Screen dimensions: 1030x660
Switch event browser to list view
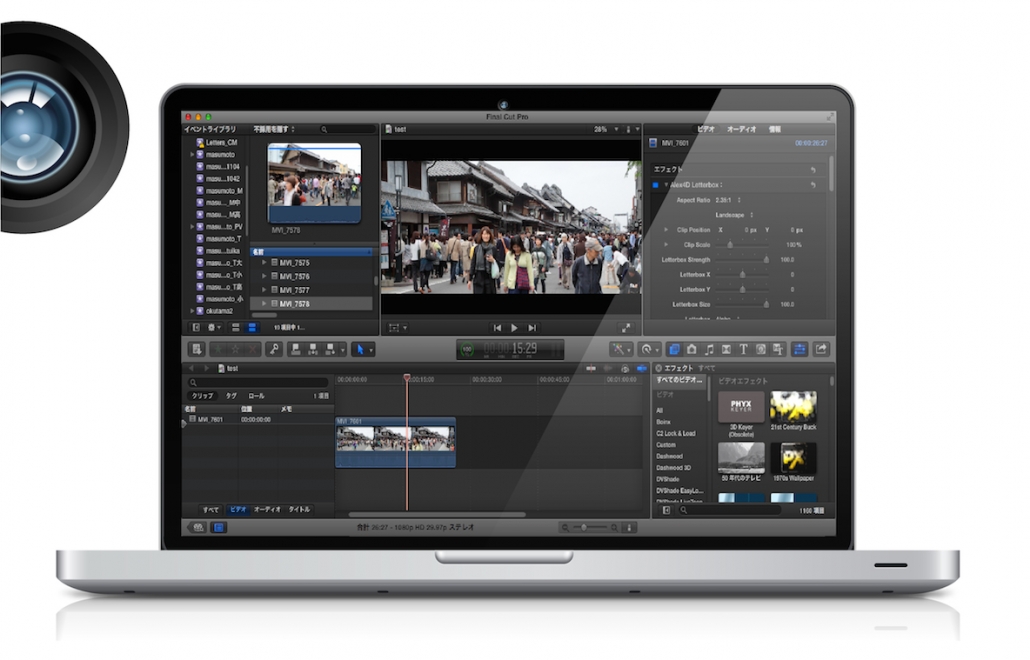click(x=251, y=327)
